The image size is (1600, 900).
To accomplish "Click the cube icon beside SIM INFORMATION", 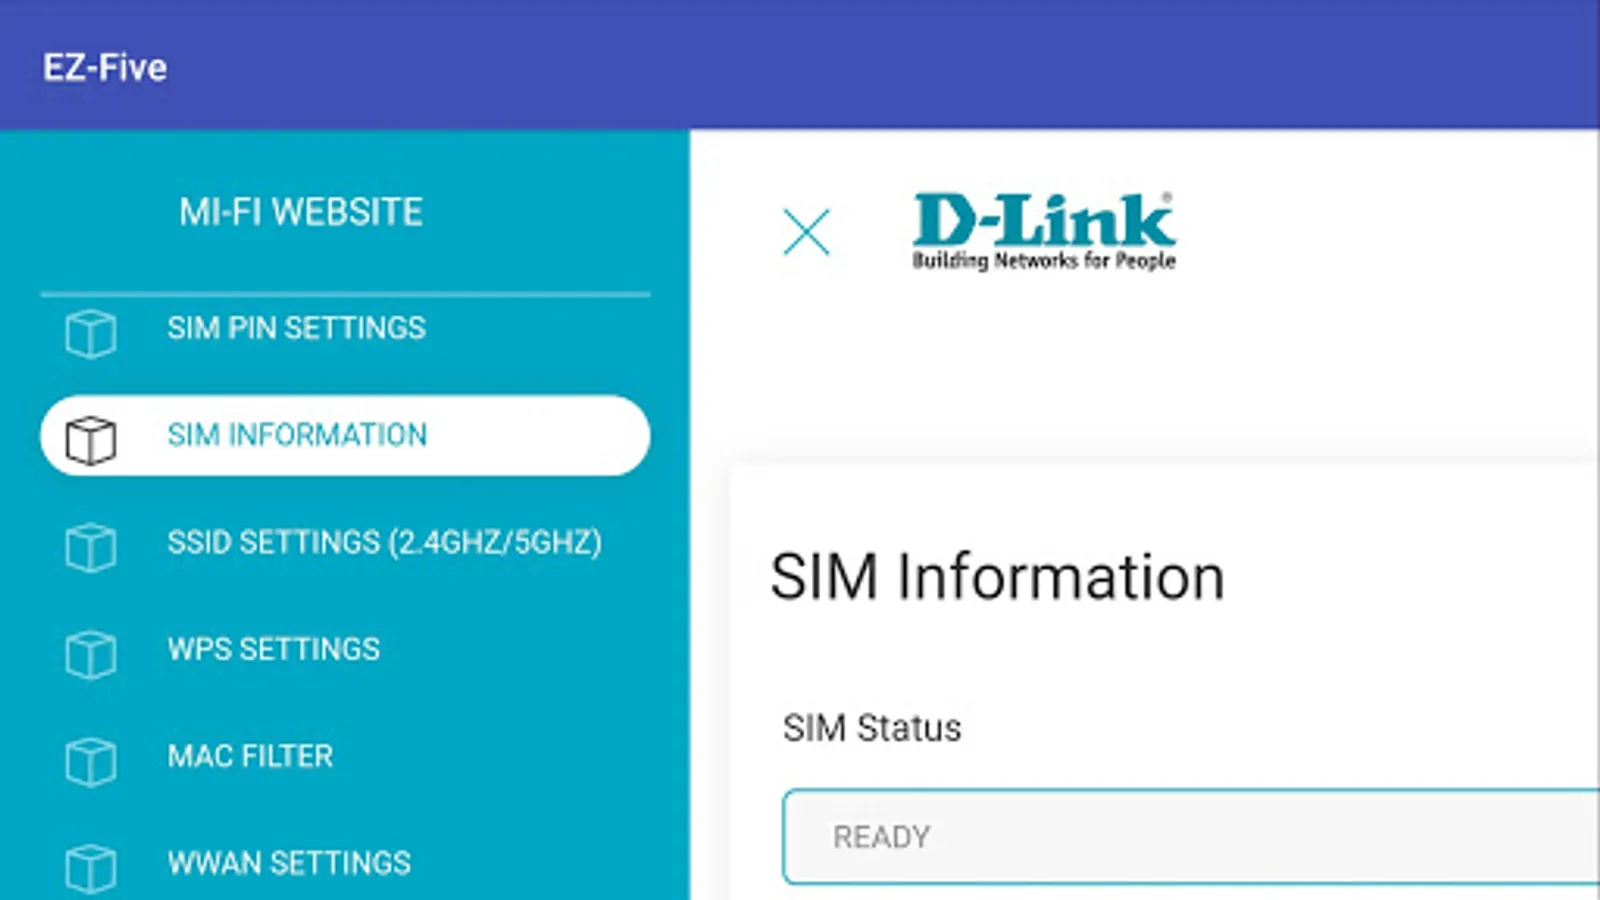I will coord(90,440).
